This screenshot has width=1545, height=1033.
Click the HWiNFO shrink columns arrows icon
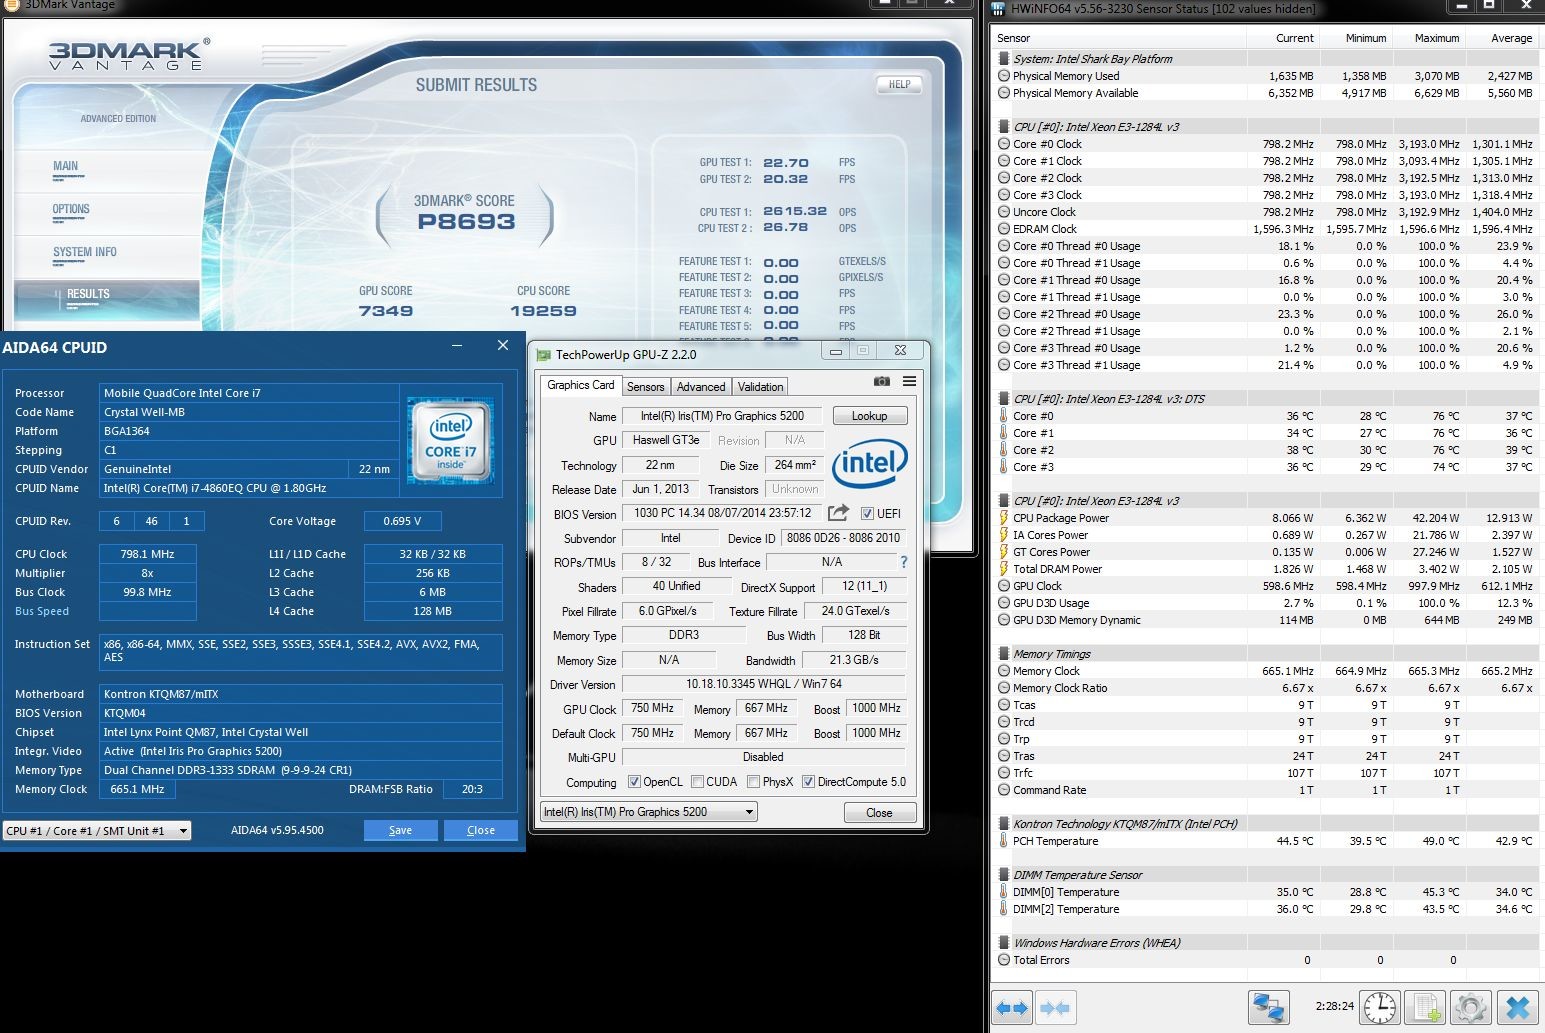pos(1054,1008)
